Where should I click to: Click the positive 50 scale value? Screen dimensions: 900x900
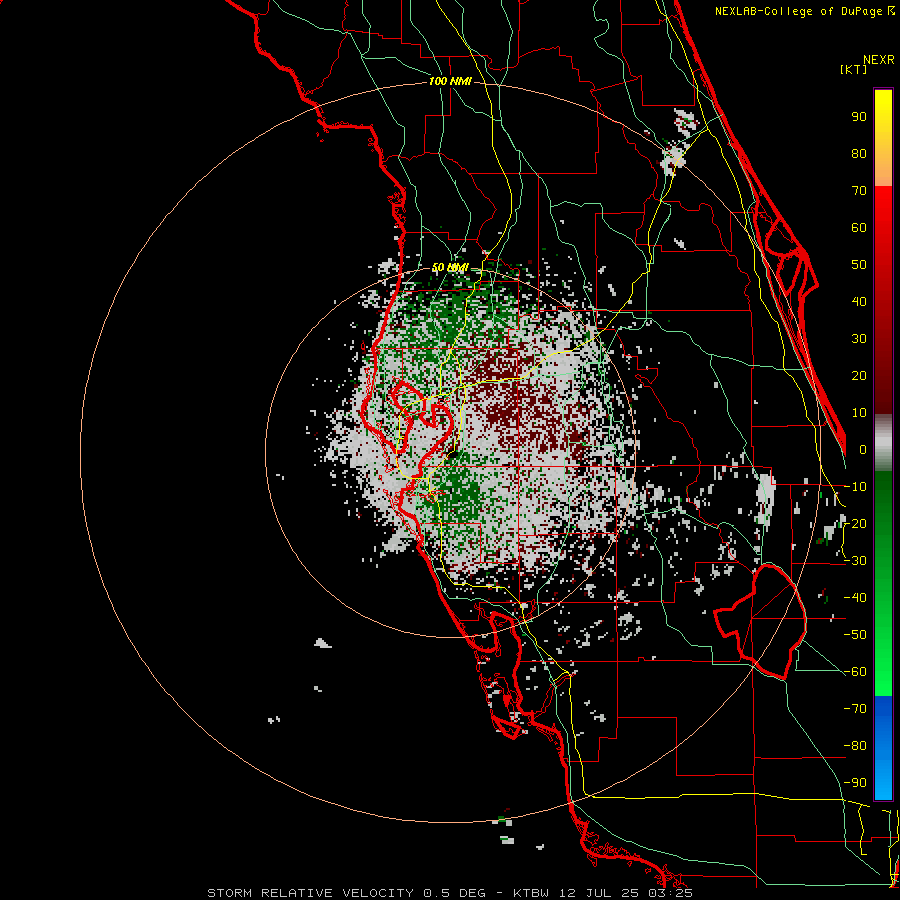click(x=859, y=265)
